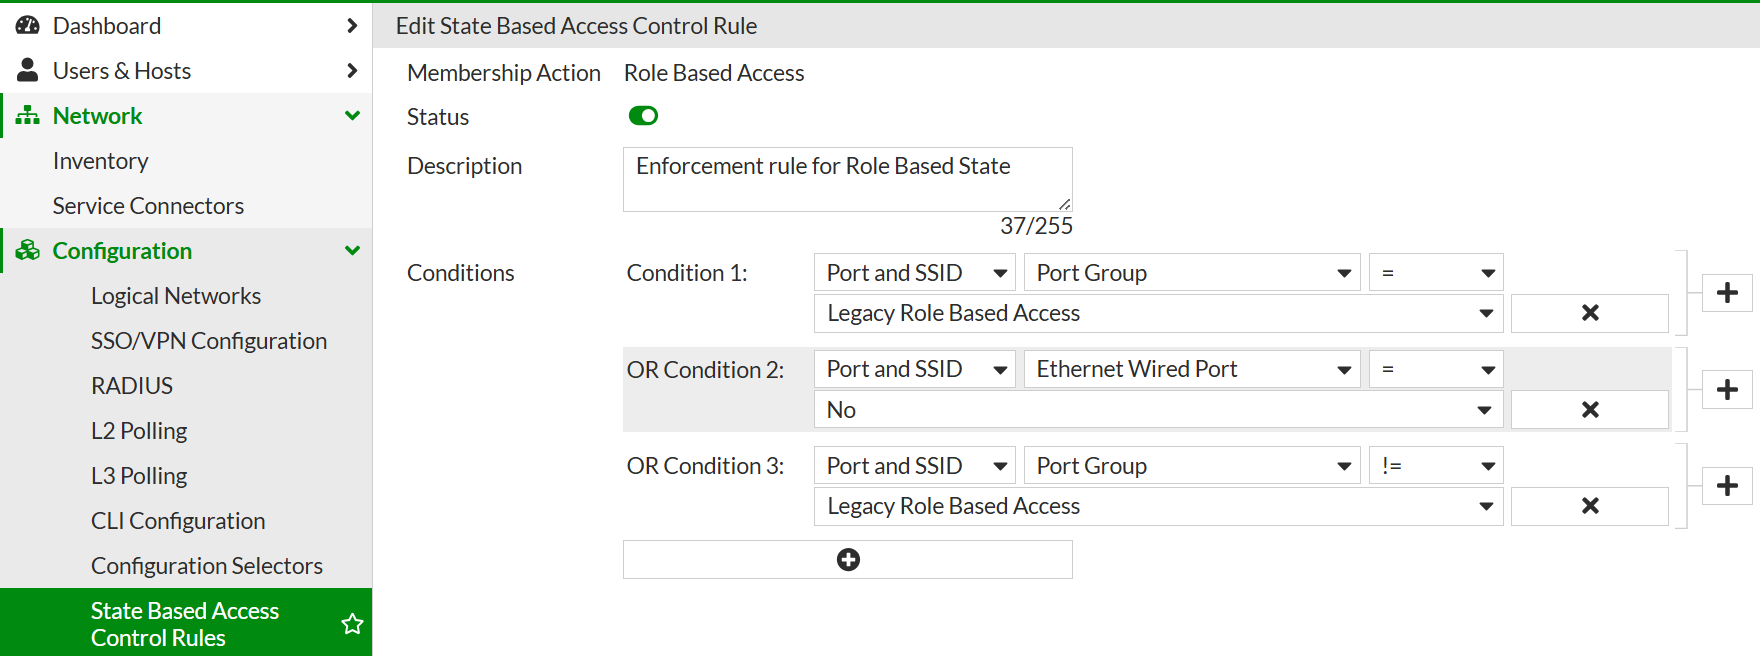Expand the Dashboard menu

[186, 26]
